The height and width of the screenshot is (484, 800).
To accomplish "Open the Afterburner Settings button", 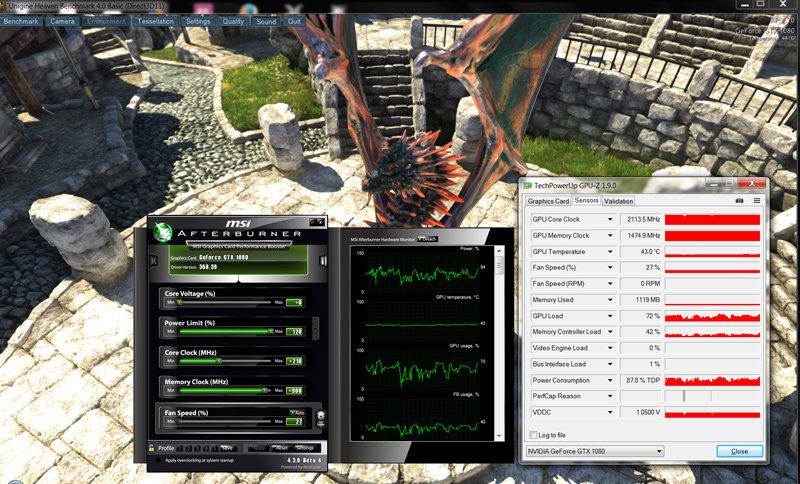I will pos(305,448).
